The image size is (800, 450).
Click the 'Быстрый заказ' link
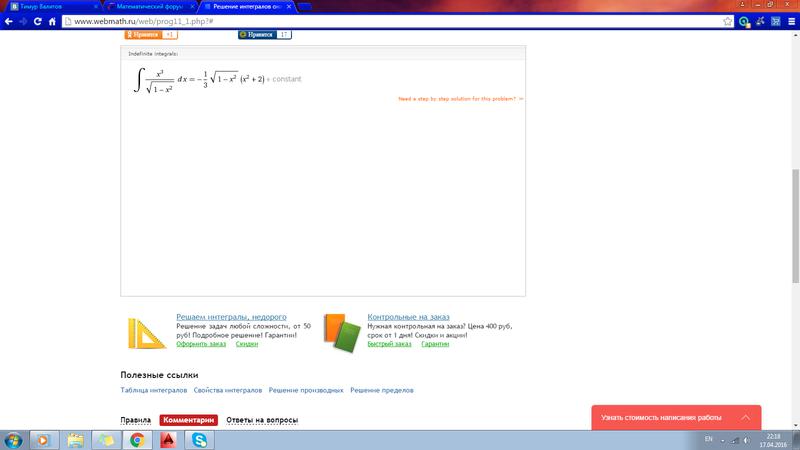[389, 344]
